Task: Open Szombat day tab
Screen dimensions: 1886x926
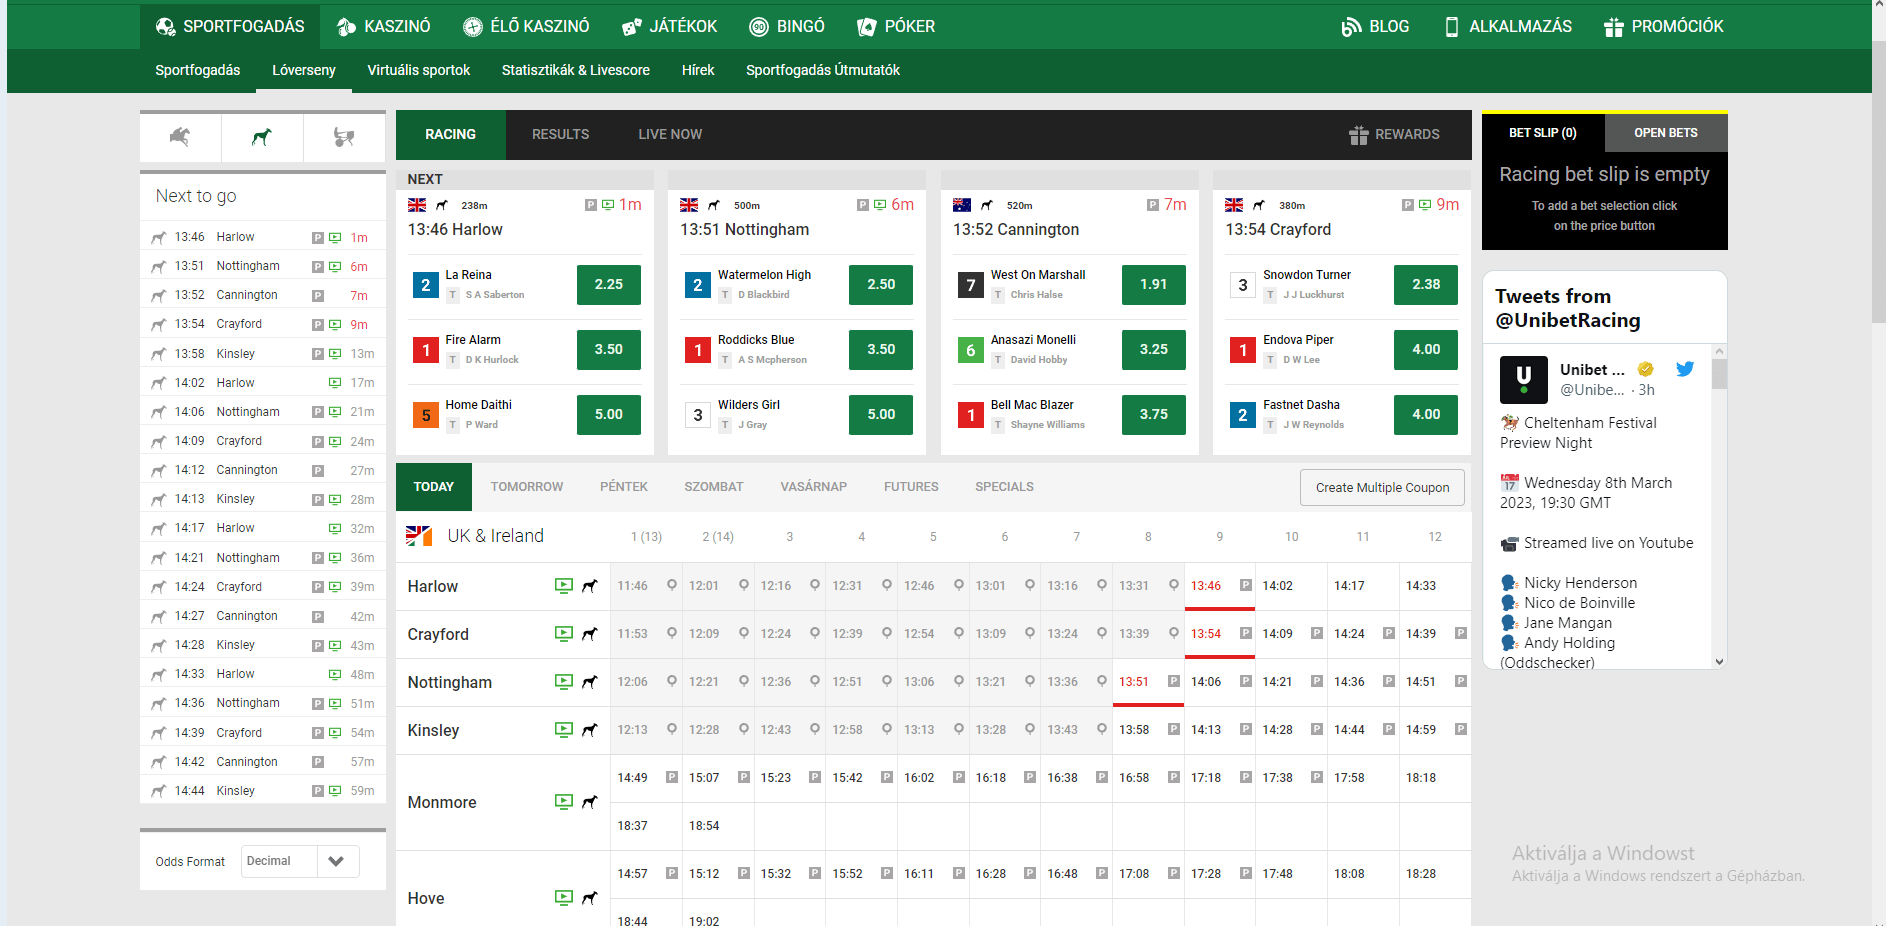Action: tap(714, 487)
